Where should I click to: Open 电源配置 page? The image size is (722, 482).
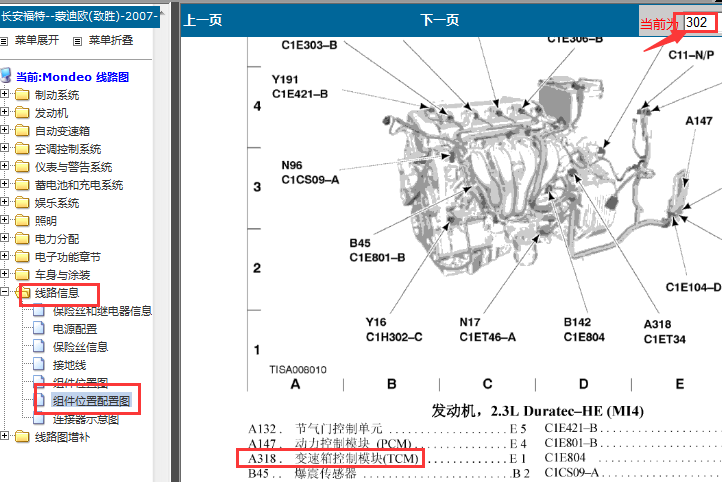(75, 329)
